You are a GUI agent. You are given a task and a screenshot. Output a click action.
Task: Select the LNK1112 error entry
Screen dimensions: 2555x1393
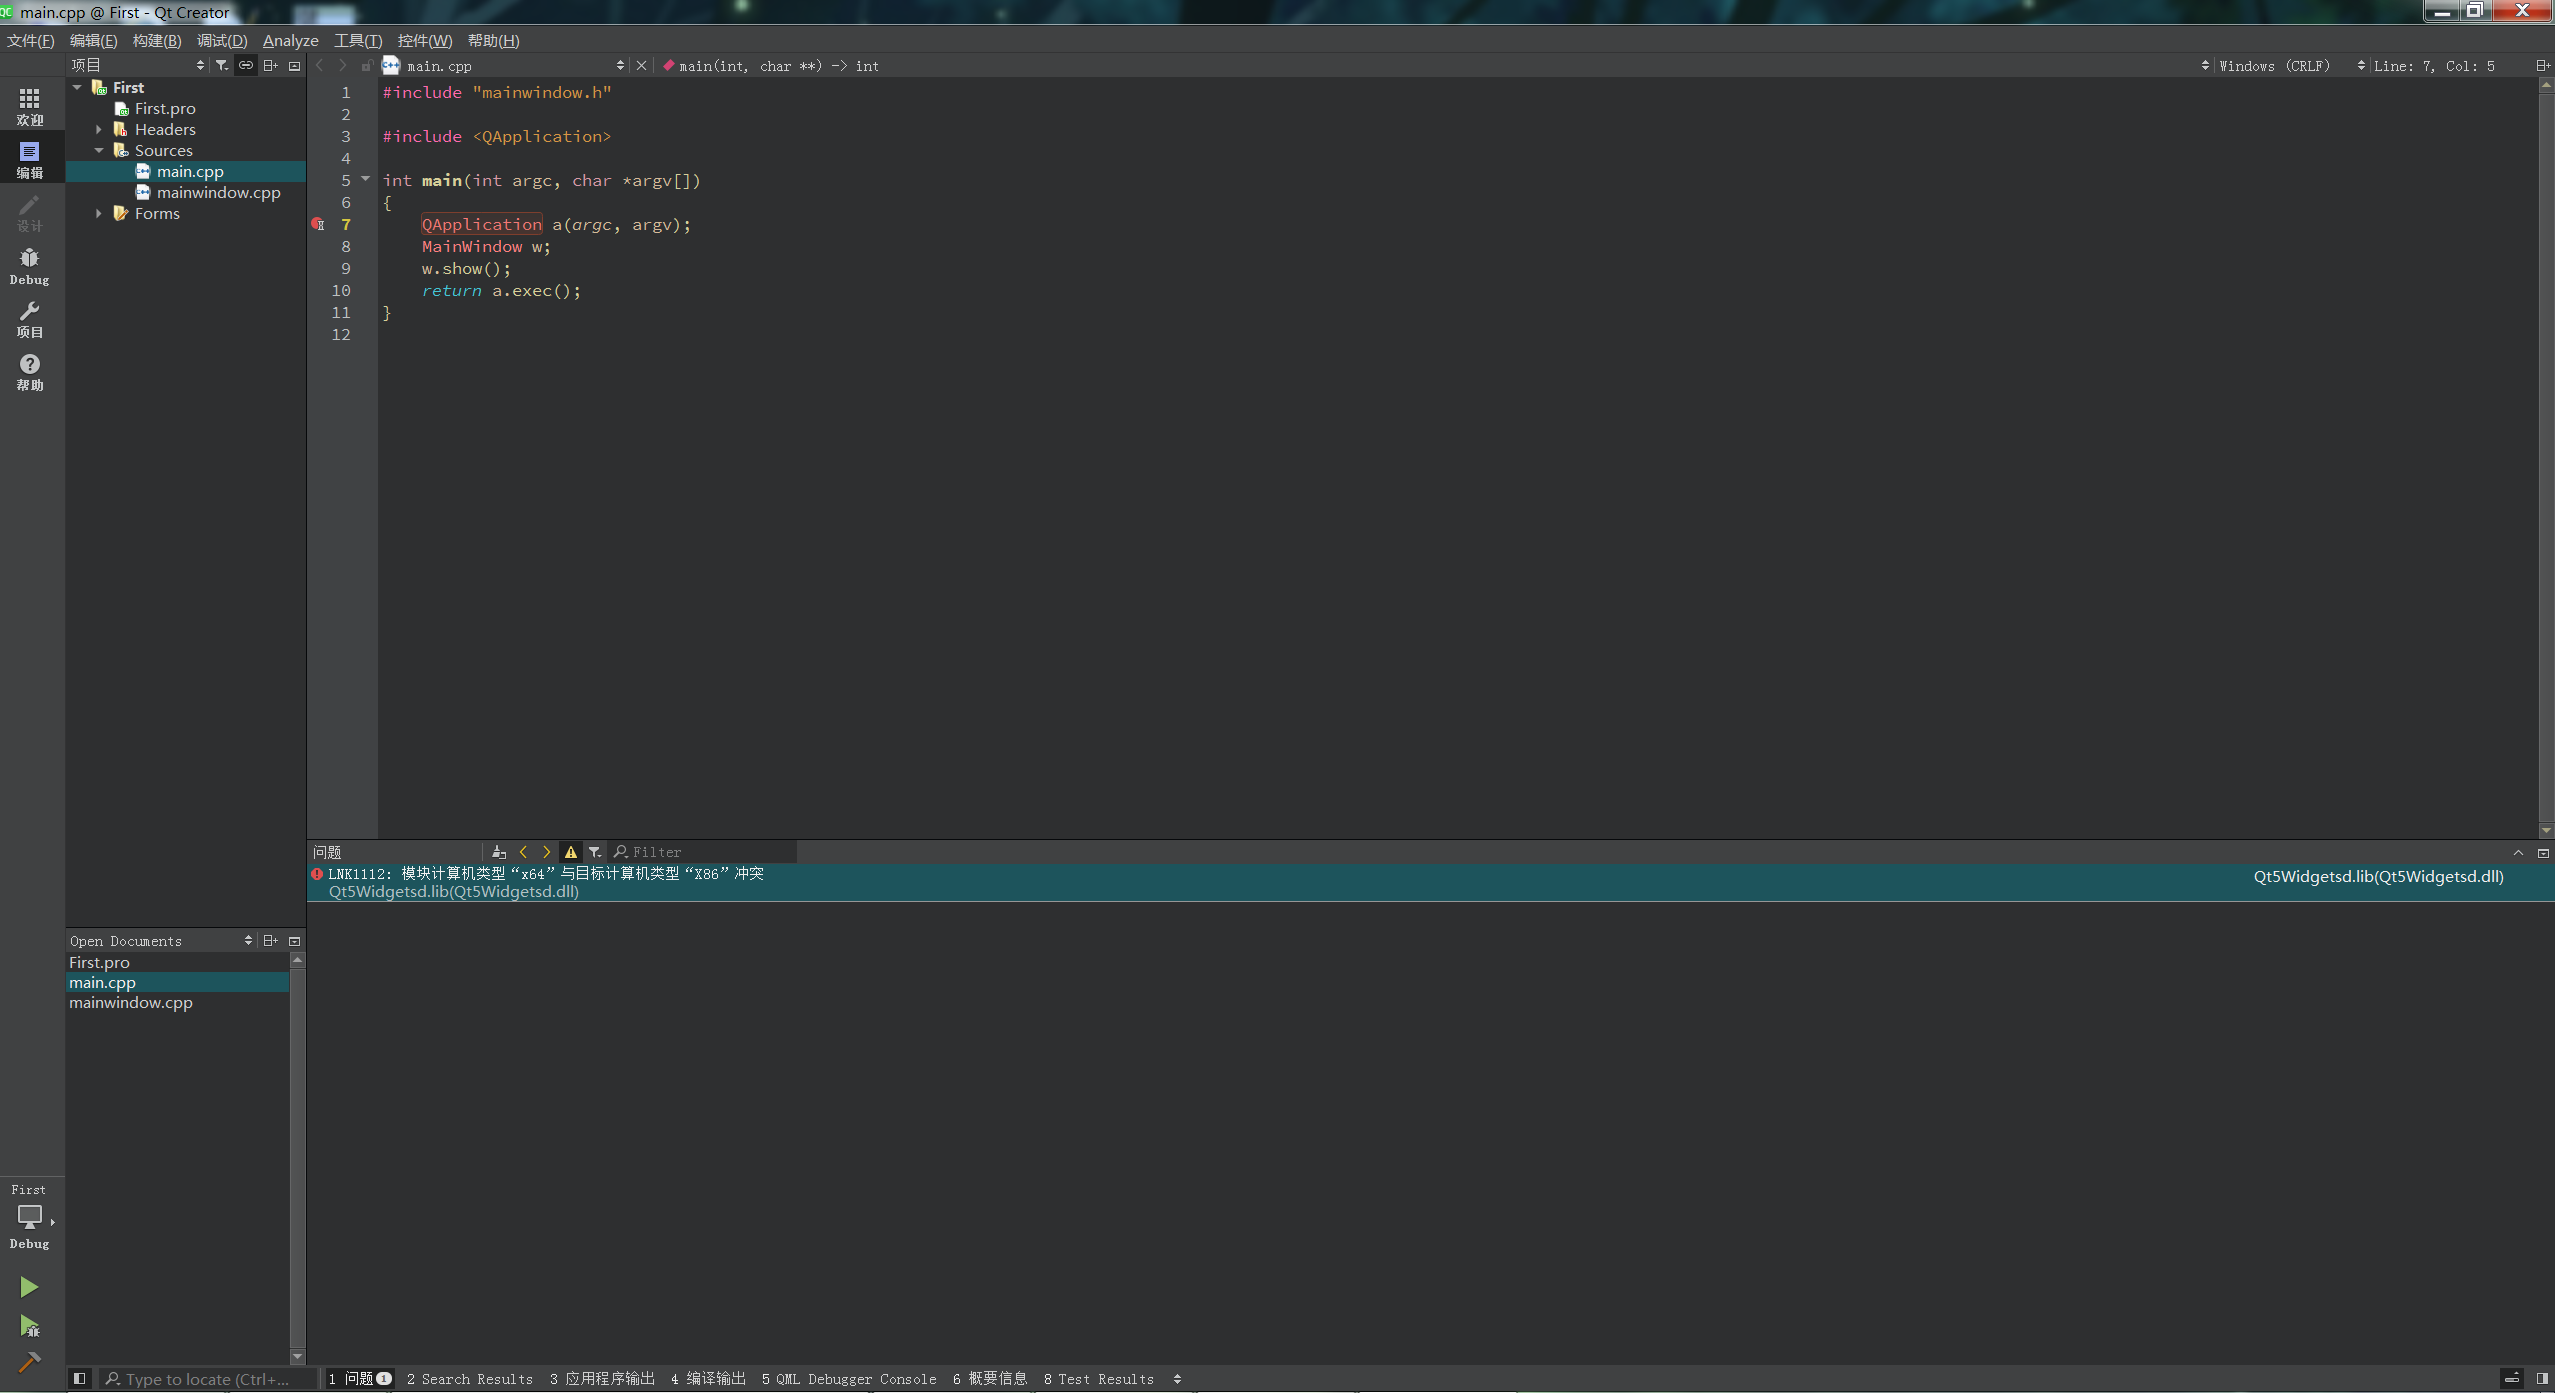(x=1430, y=882)
